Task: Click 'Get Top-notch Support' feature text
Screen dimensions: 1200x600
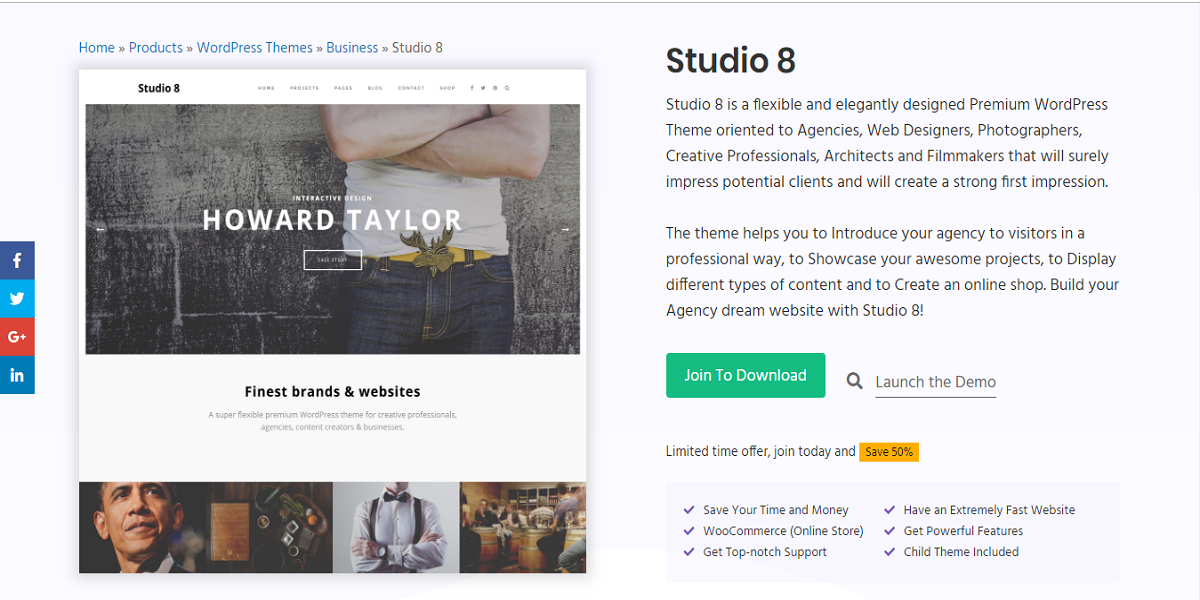Action: tap(765, 552)
